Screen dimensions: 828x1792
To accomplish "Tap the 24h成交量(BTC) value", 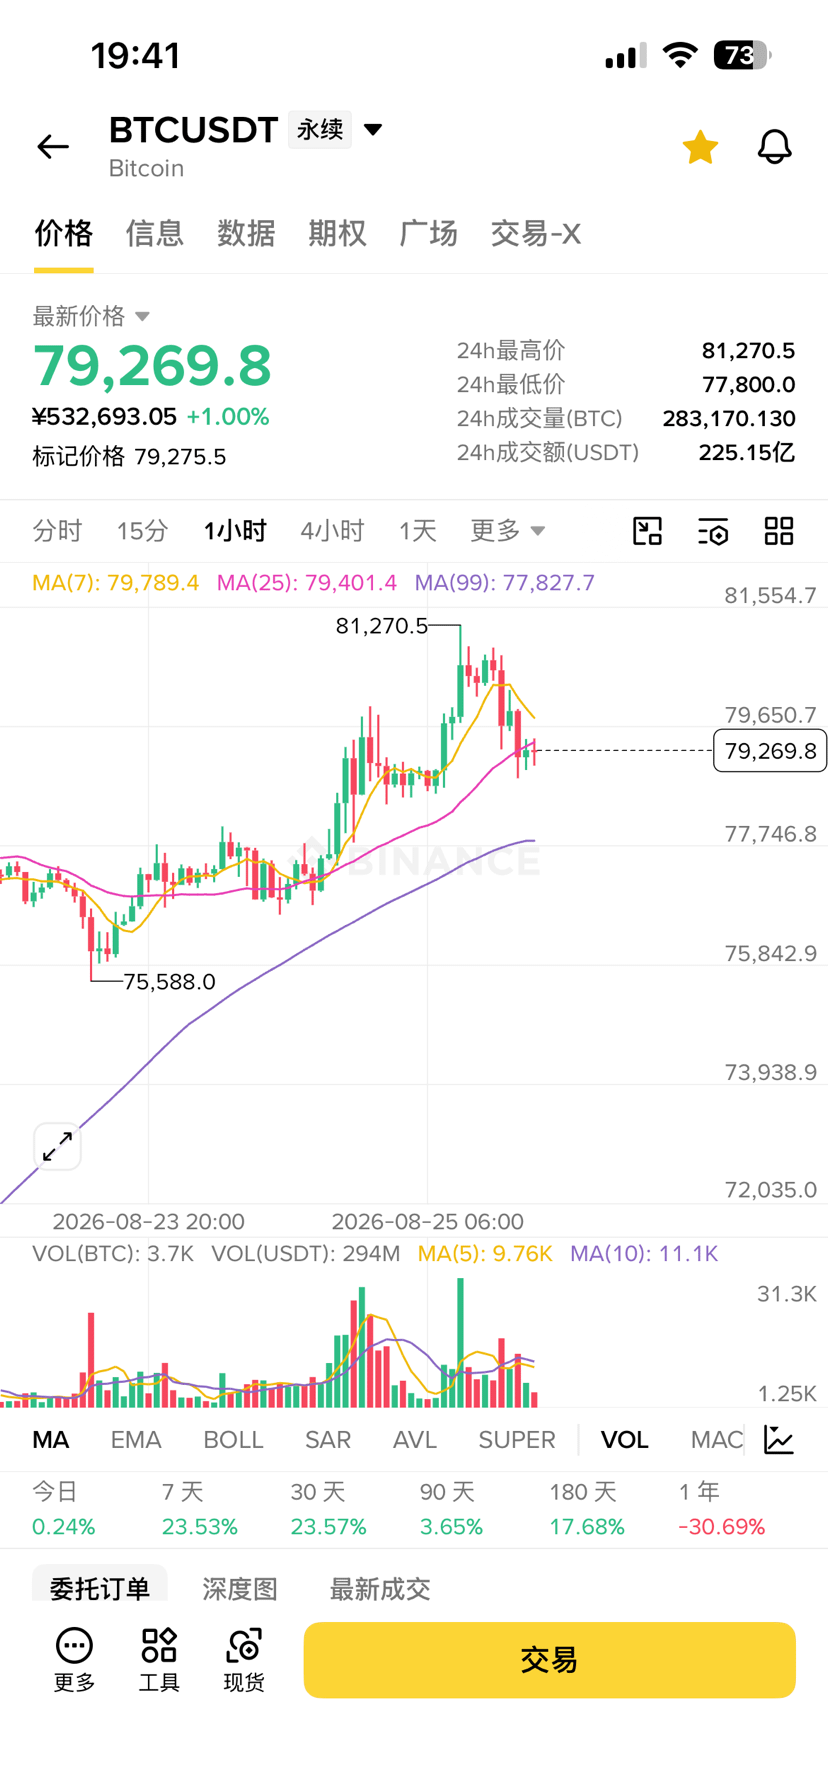I will click(729, 418).
